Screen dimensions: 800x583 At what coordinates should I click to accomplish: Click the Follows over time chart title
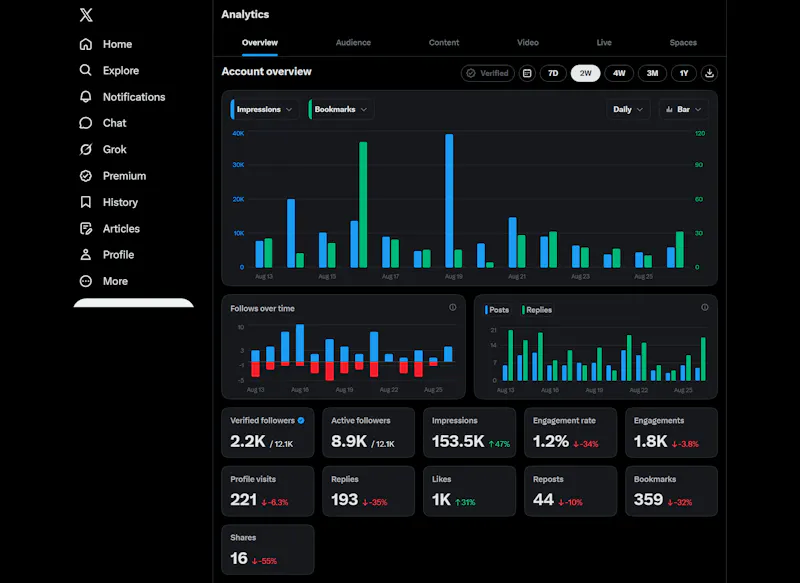[x=262, y=309]
